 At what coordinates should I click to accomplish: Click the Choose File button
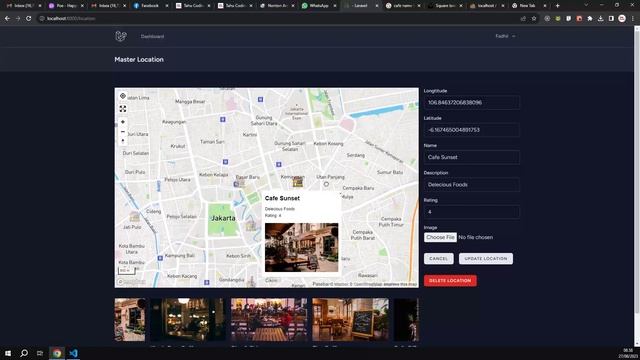(x=440, y=237)
